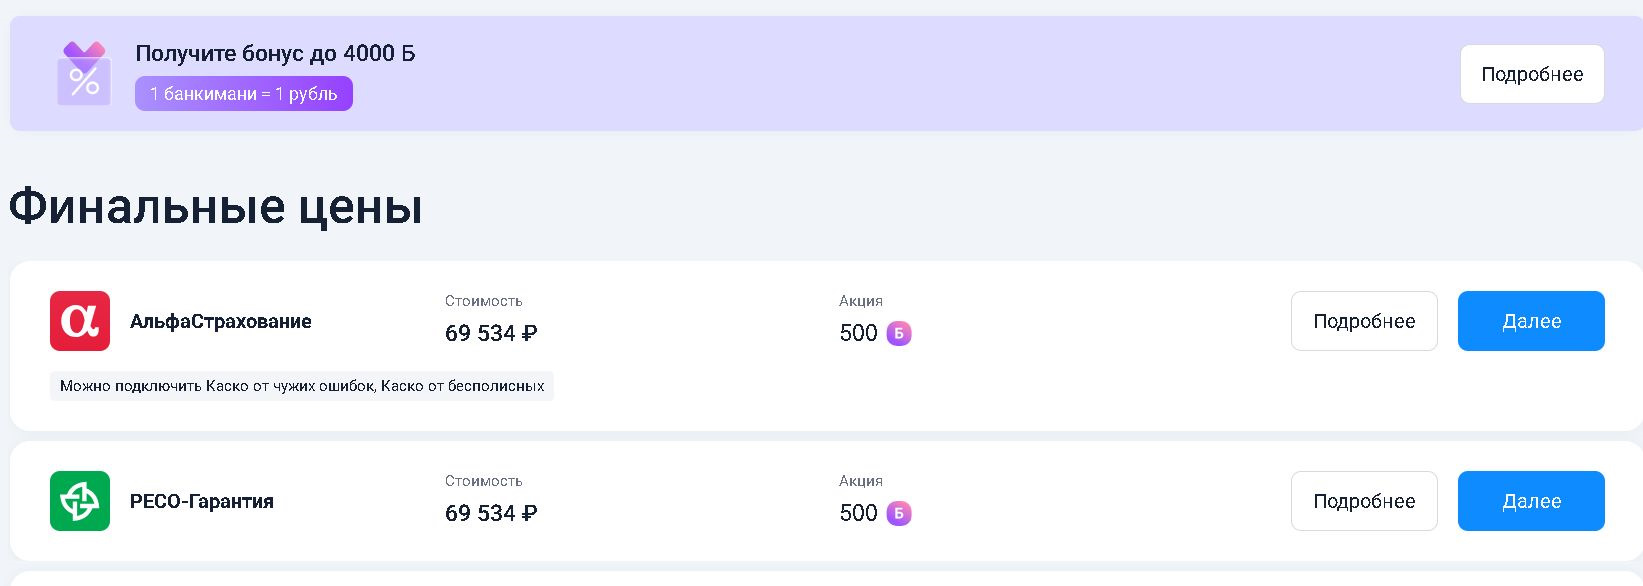Click the 500 bonus amount for РЕСО-Гарантия
The width and height of the screenshot is (1643, 586).
[x=858, y=513]
